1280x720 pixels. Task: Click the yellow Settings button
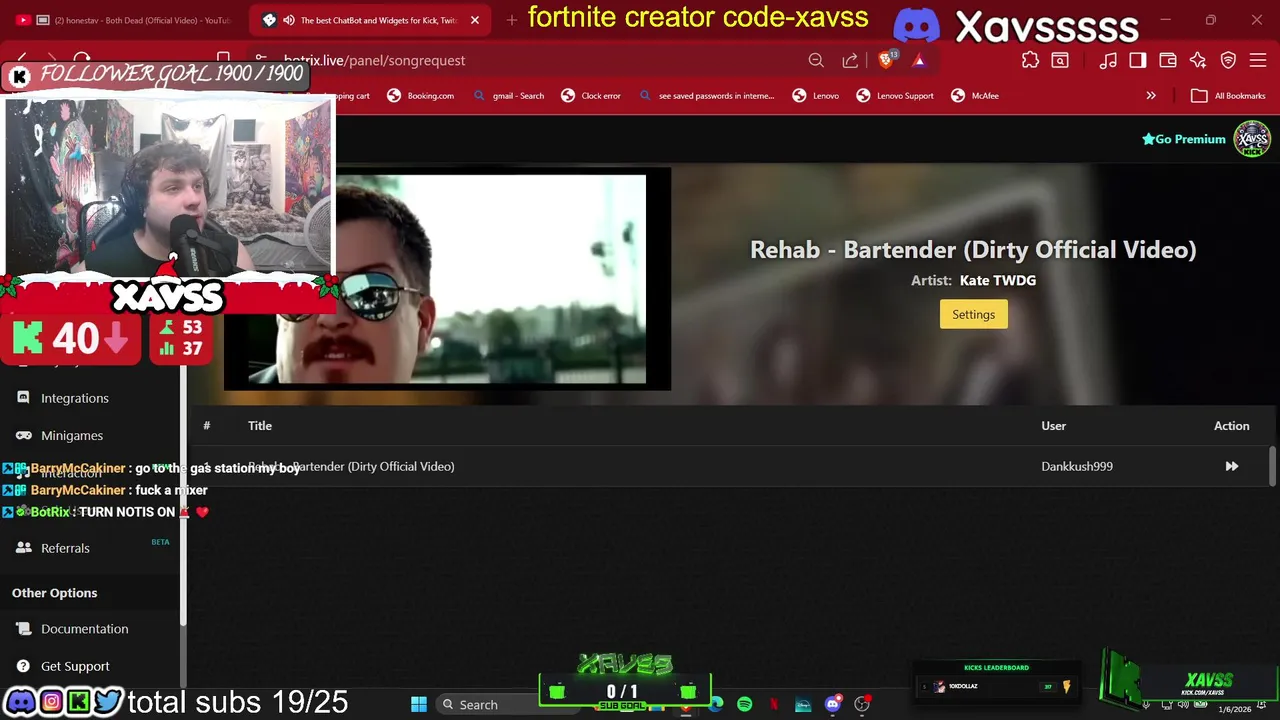[973, 315]
